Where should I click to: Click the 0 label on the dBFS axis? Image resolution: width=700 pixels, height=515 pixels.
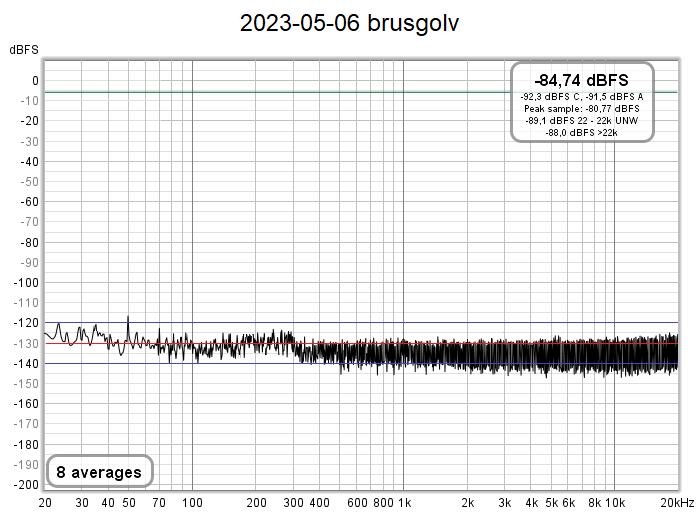click(34, 81)
